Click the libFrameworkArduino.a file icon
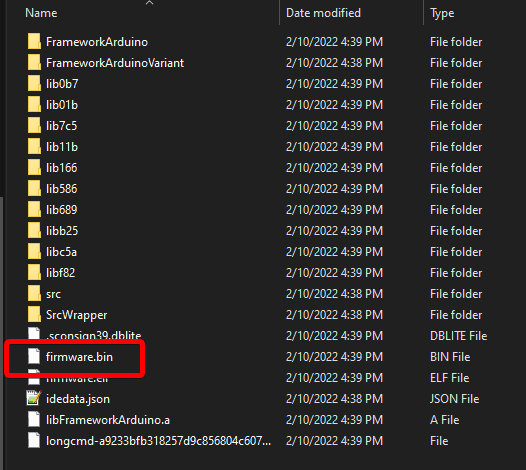526x470 pixels. 34,419
